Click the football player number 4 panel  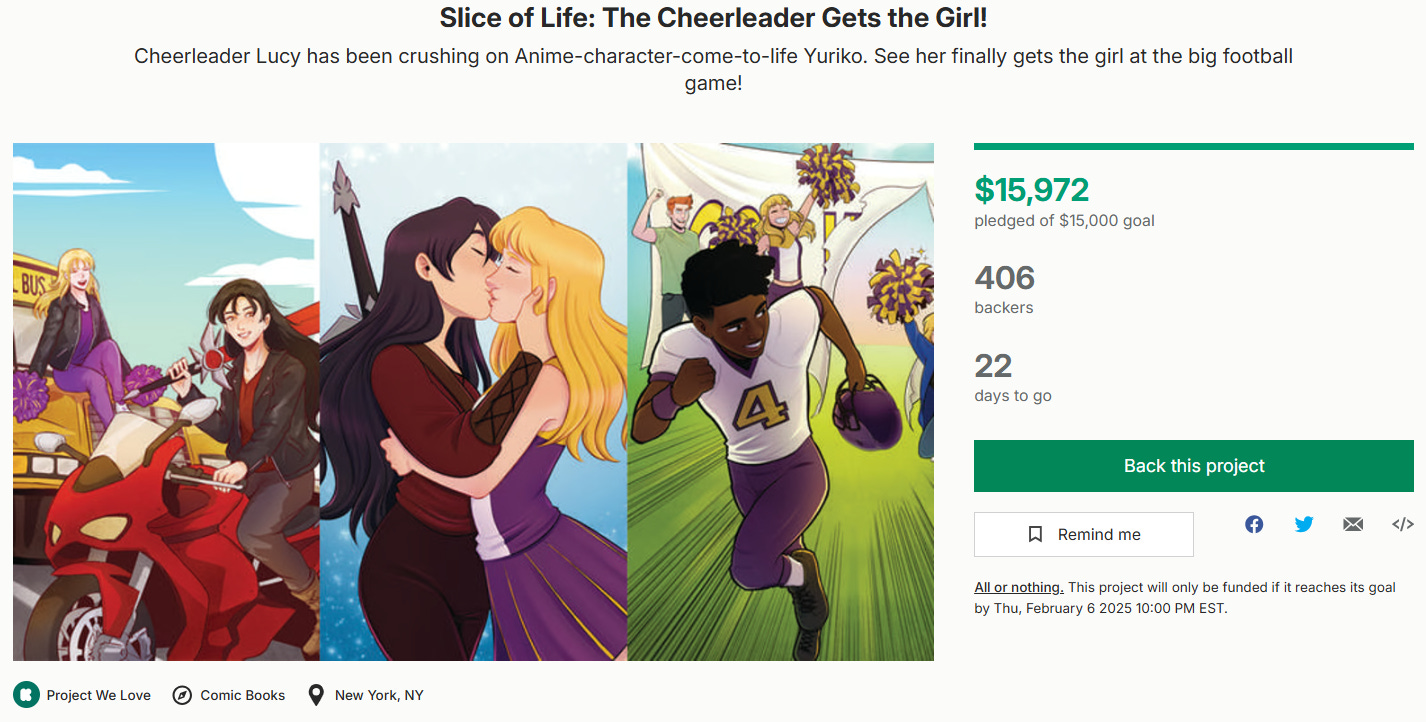(780, 402)
